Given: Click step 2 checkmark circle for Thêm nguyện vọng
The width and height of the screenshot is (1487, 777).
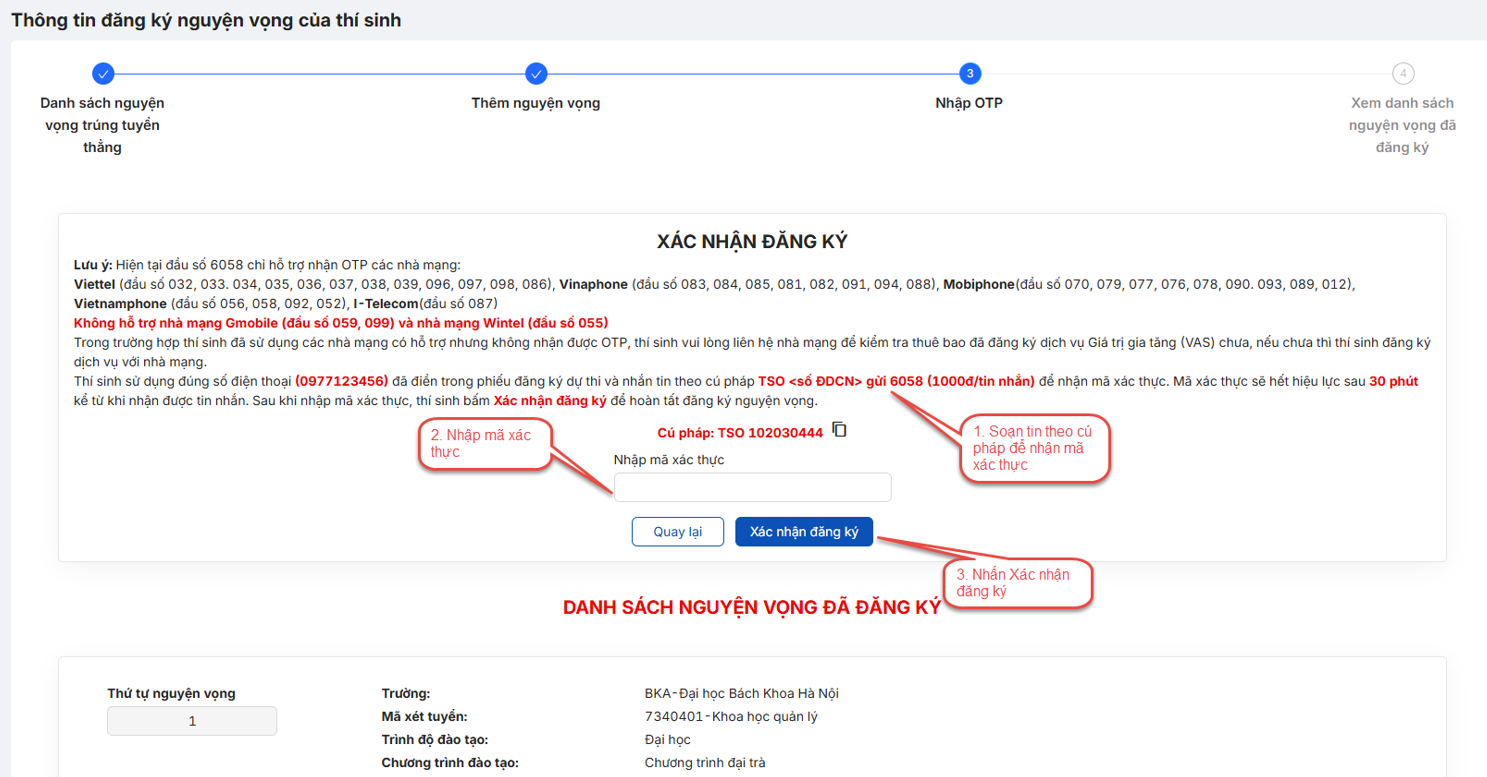Looking at the screenshot, I should [x=536, y=73].
